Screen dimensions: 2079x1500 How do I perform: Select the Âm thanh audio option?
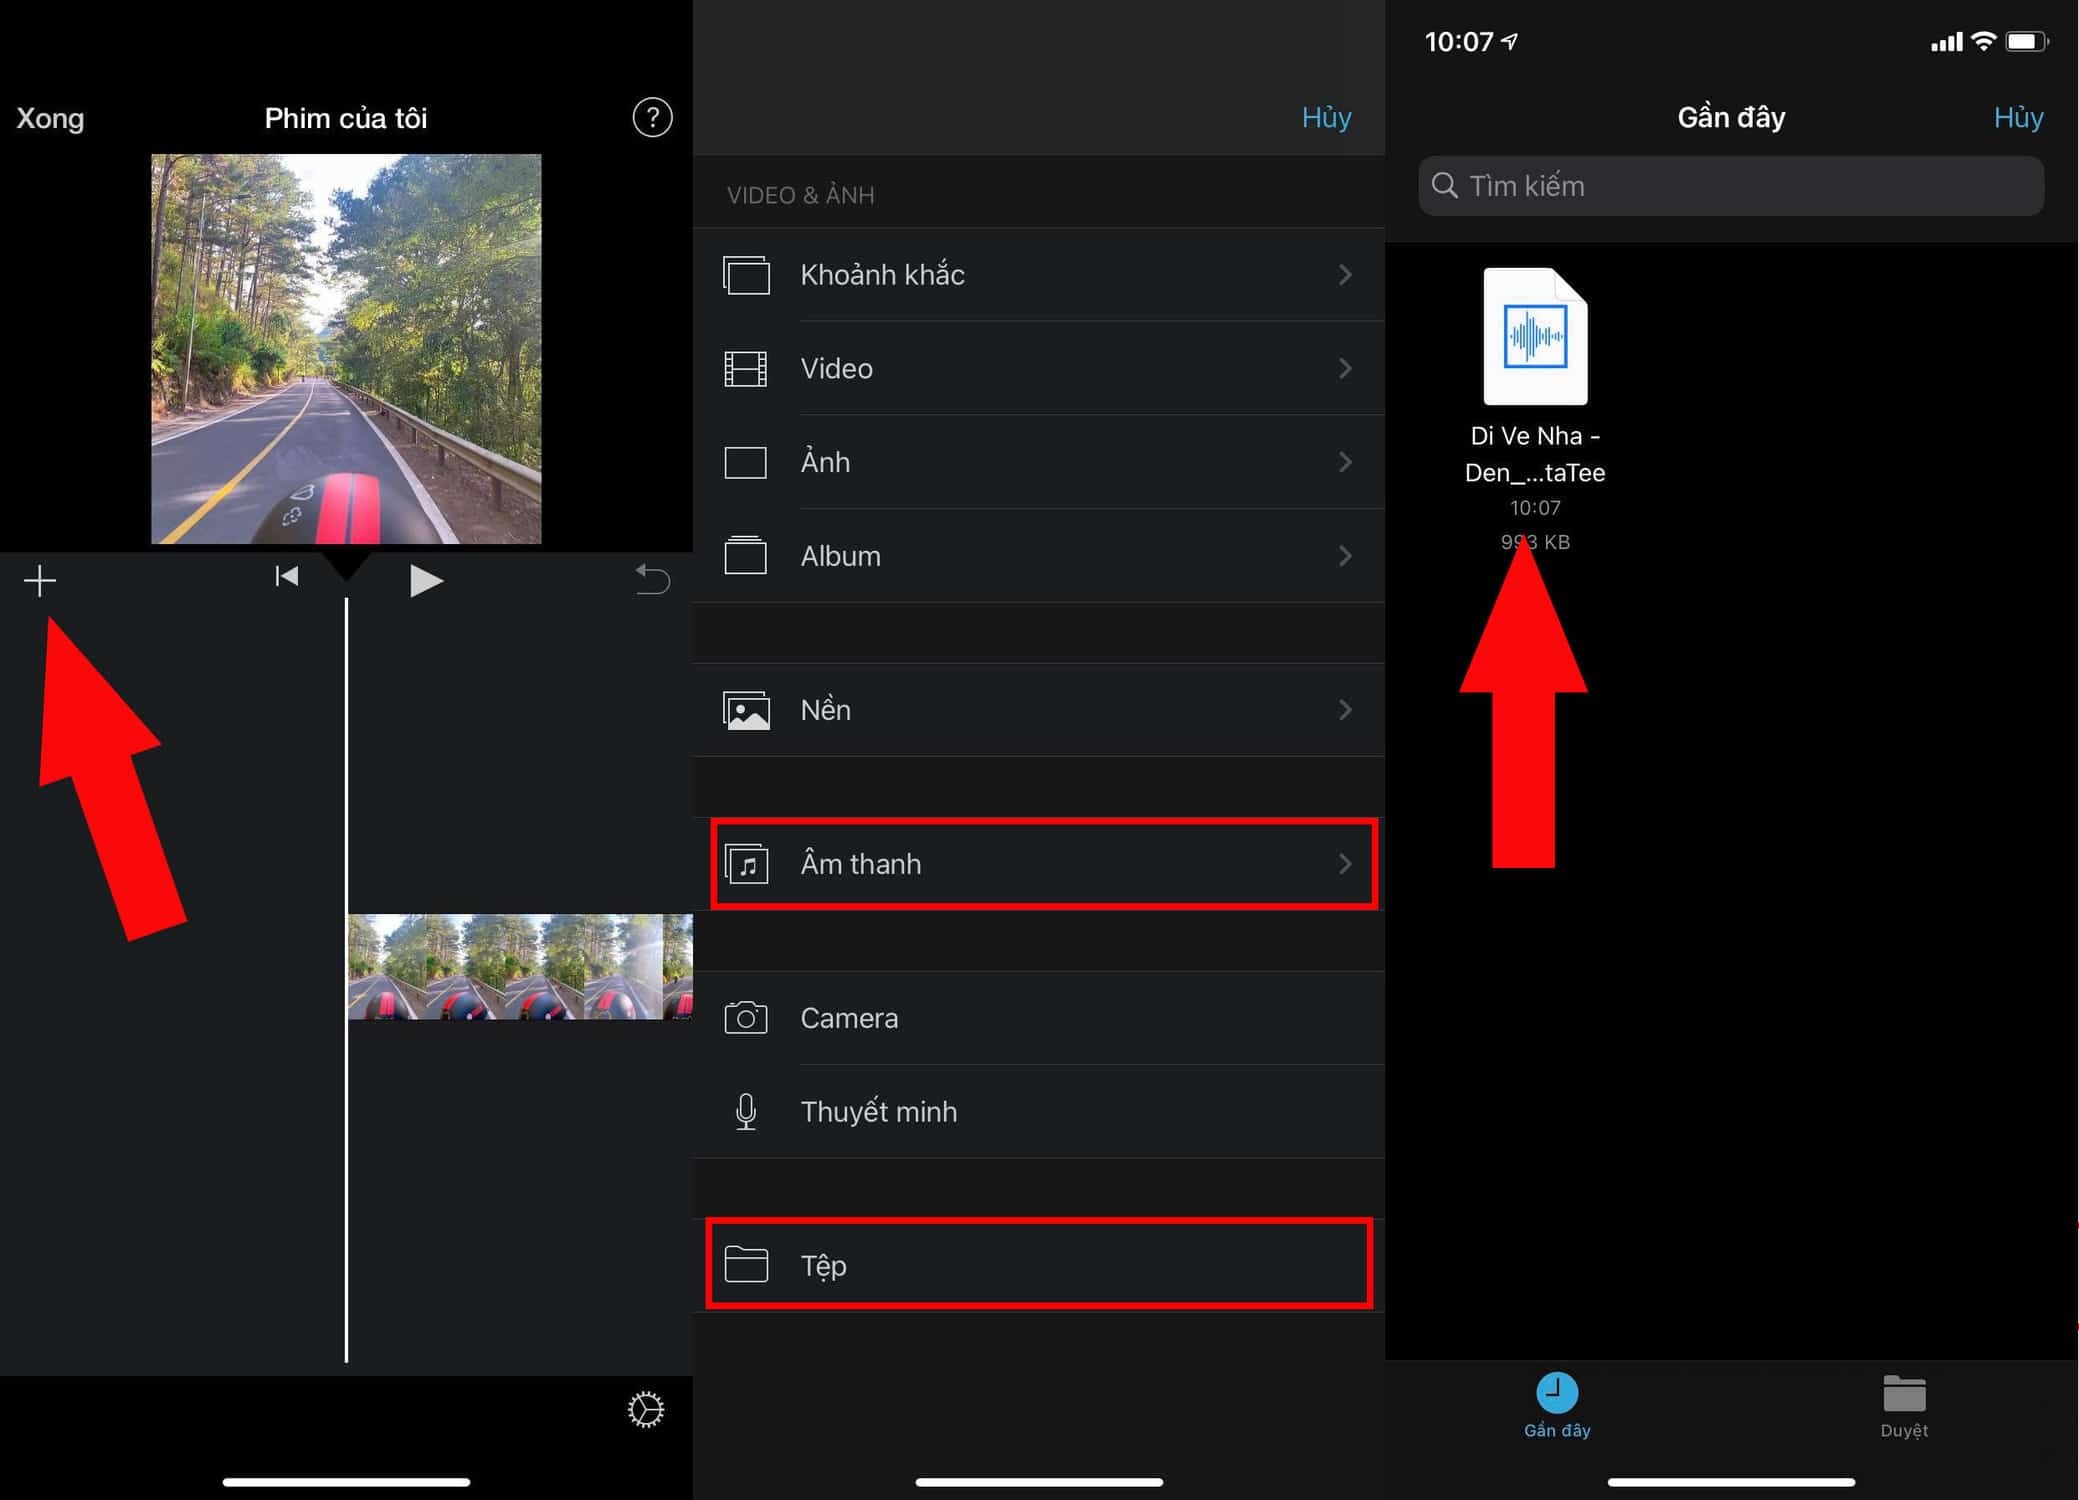(861, 864)
